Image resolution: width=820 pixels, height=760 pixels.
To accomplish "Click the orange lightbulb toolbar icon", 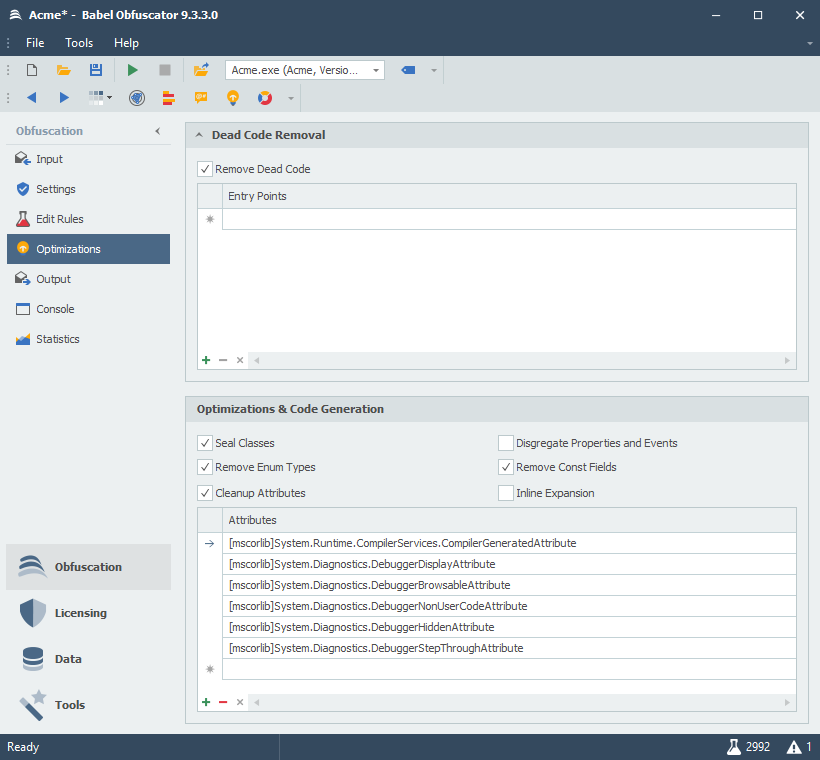I will pos(233,98).
